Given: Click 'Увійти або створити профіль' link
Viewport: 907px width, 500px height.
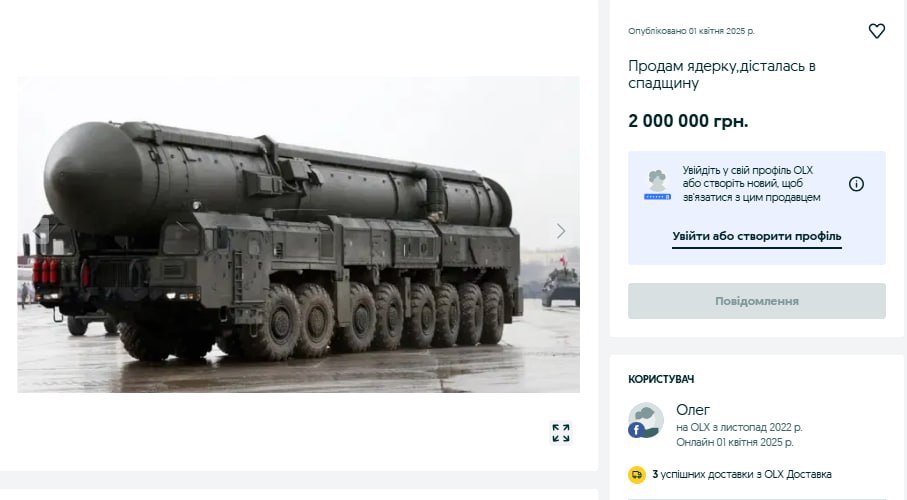Looking at the screenshot, I should point(757,236).
